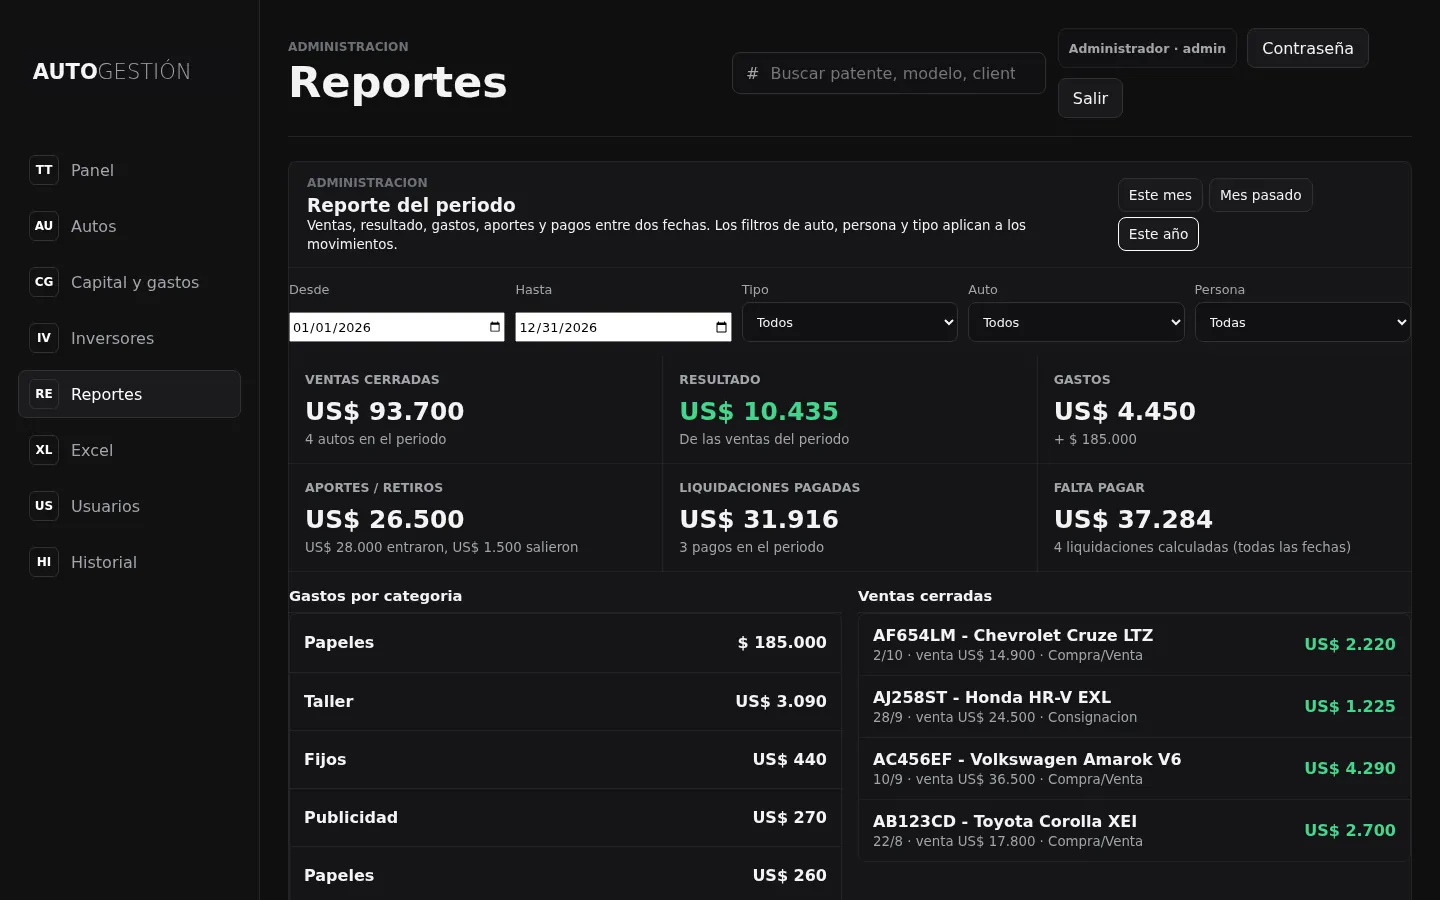Screen dimensions: 1440x900
Task: Open the Inversores page
Action: click(130, 338)
